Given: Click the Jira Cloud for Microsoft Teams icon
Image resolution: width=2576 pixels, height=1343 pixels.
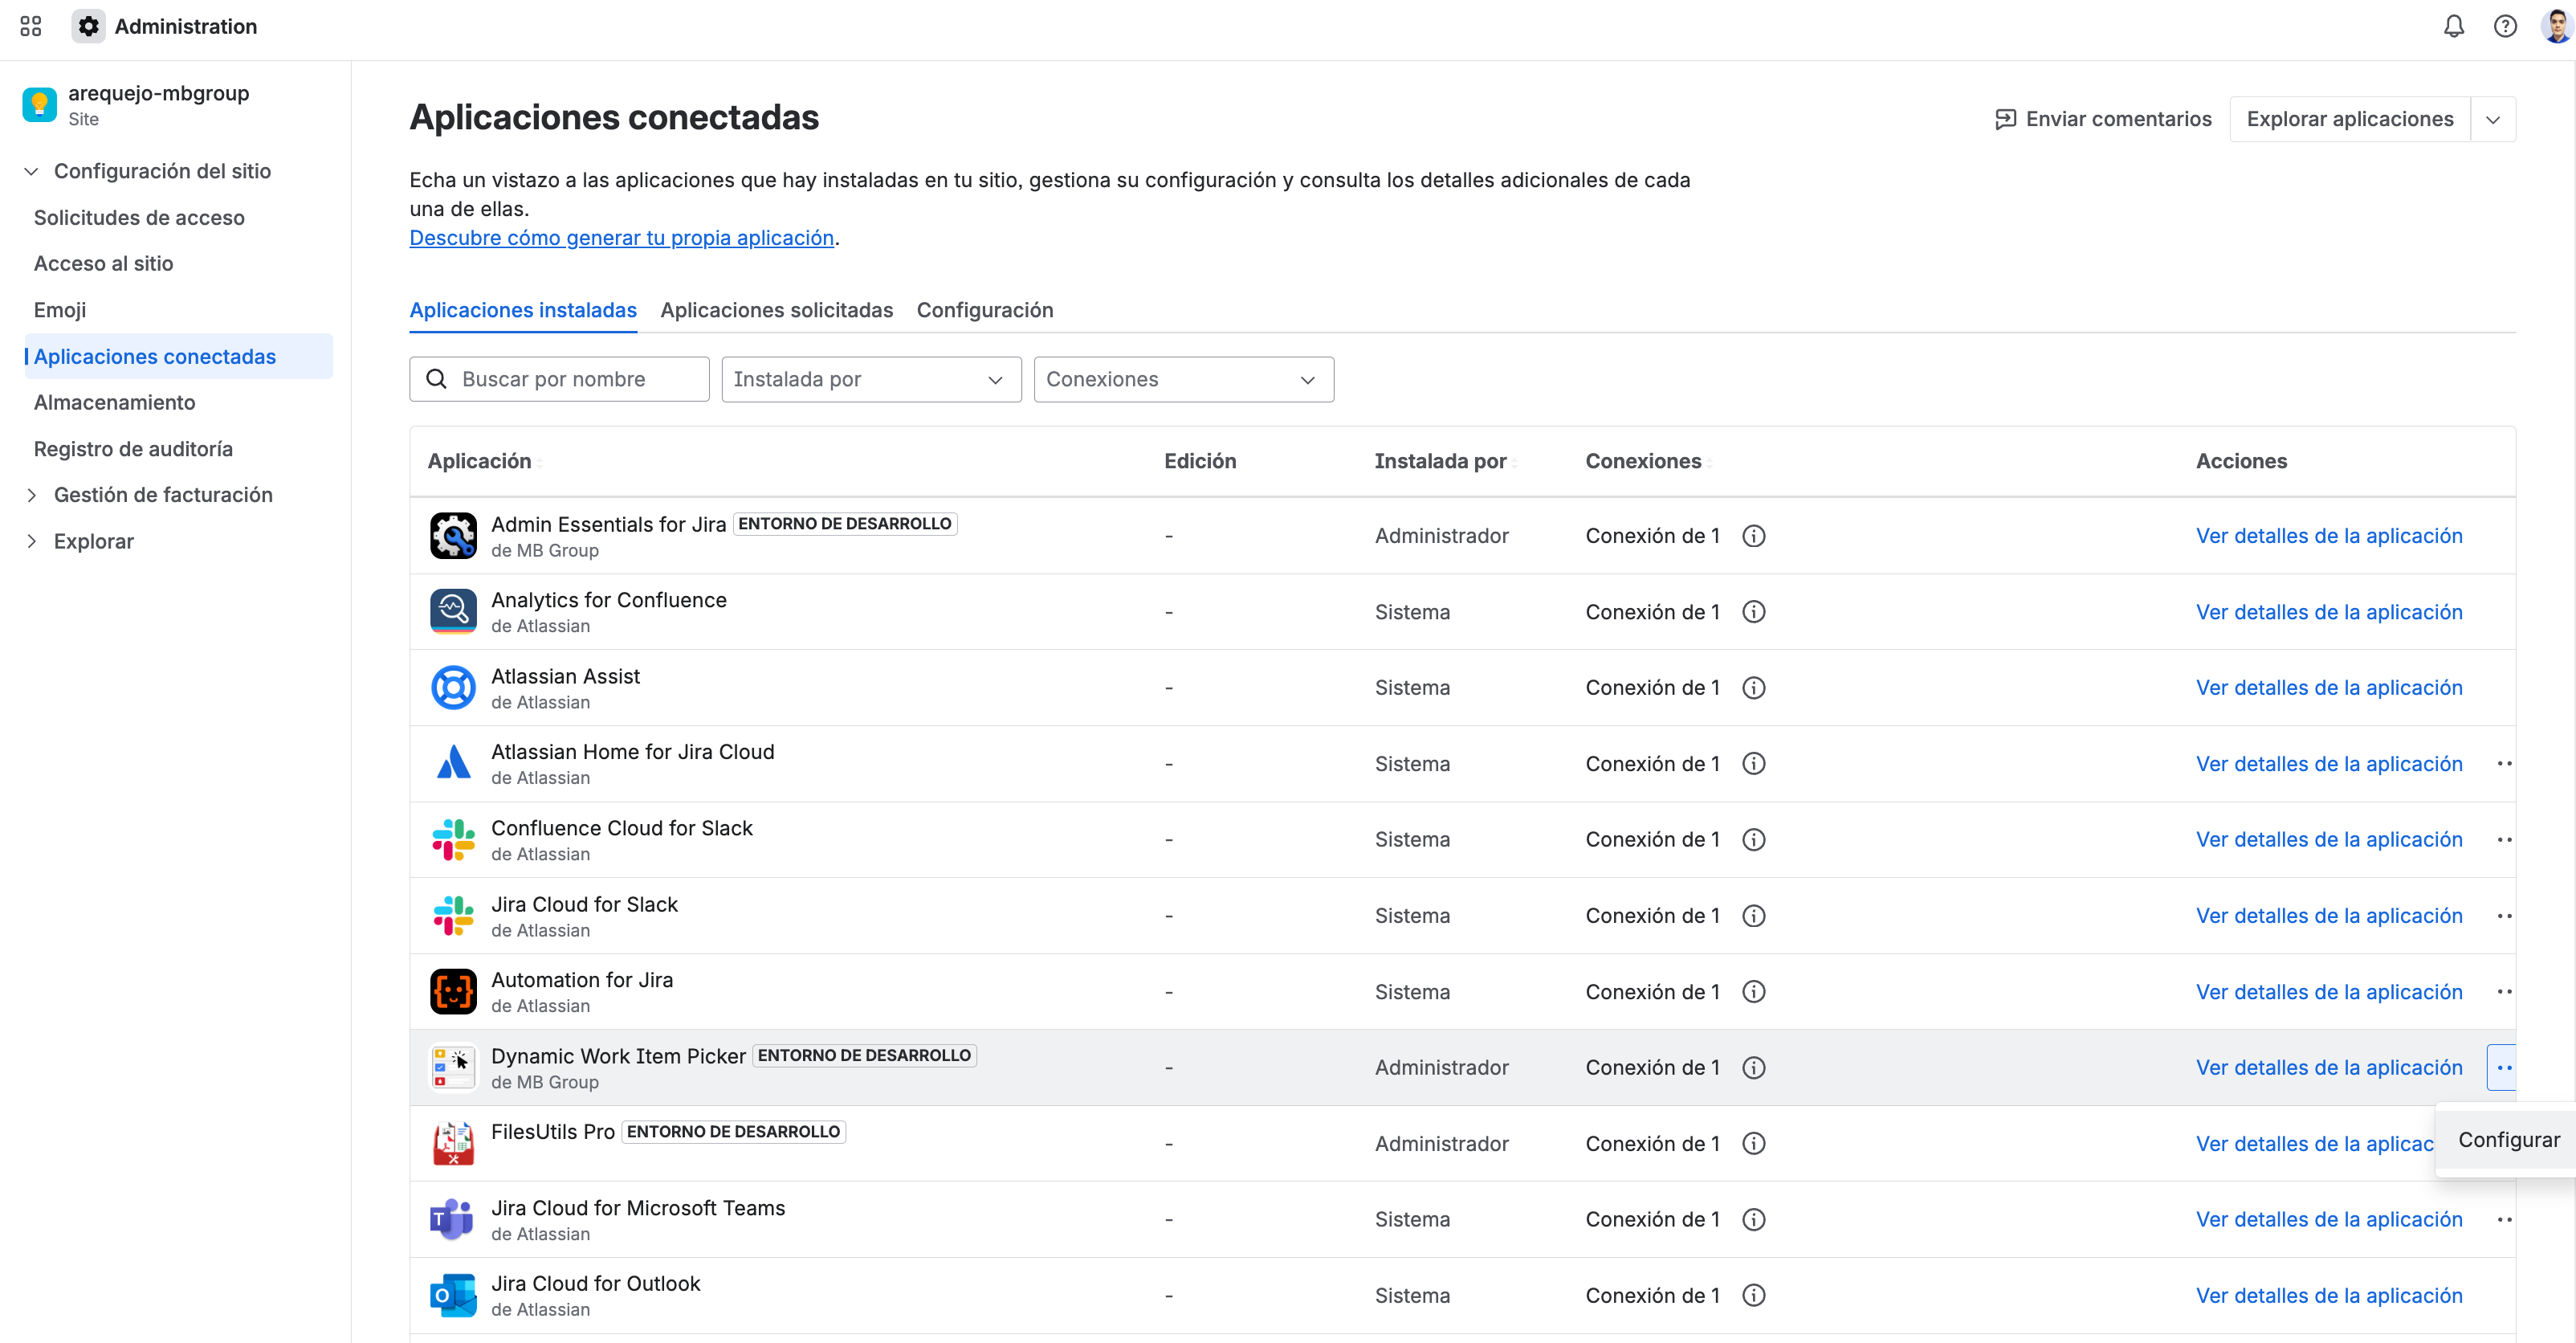Looking at the screenshot, I should tap(453, 1220).
